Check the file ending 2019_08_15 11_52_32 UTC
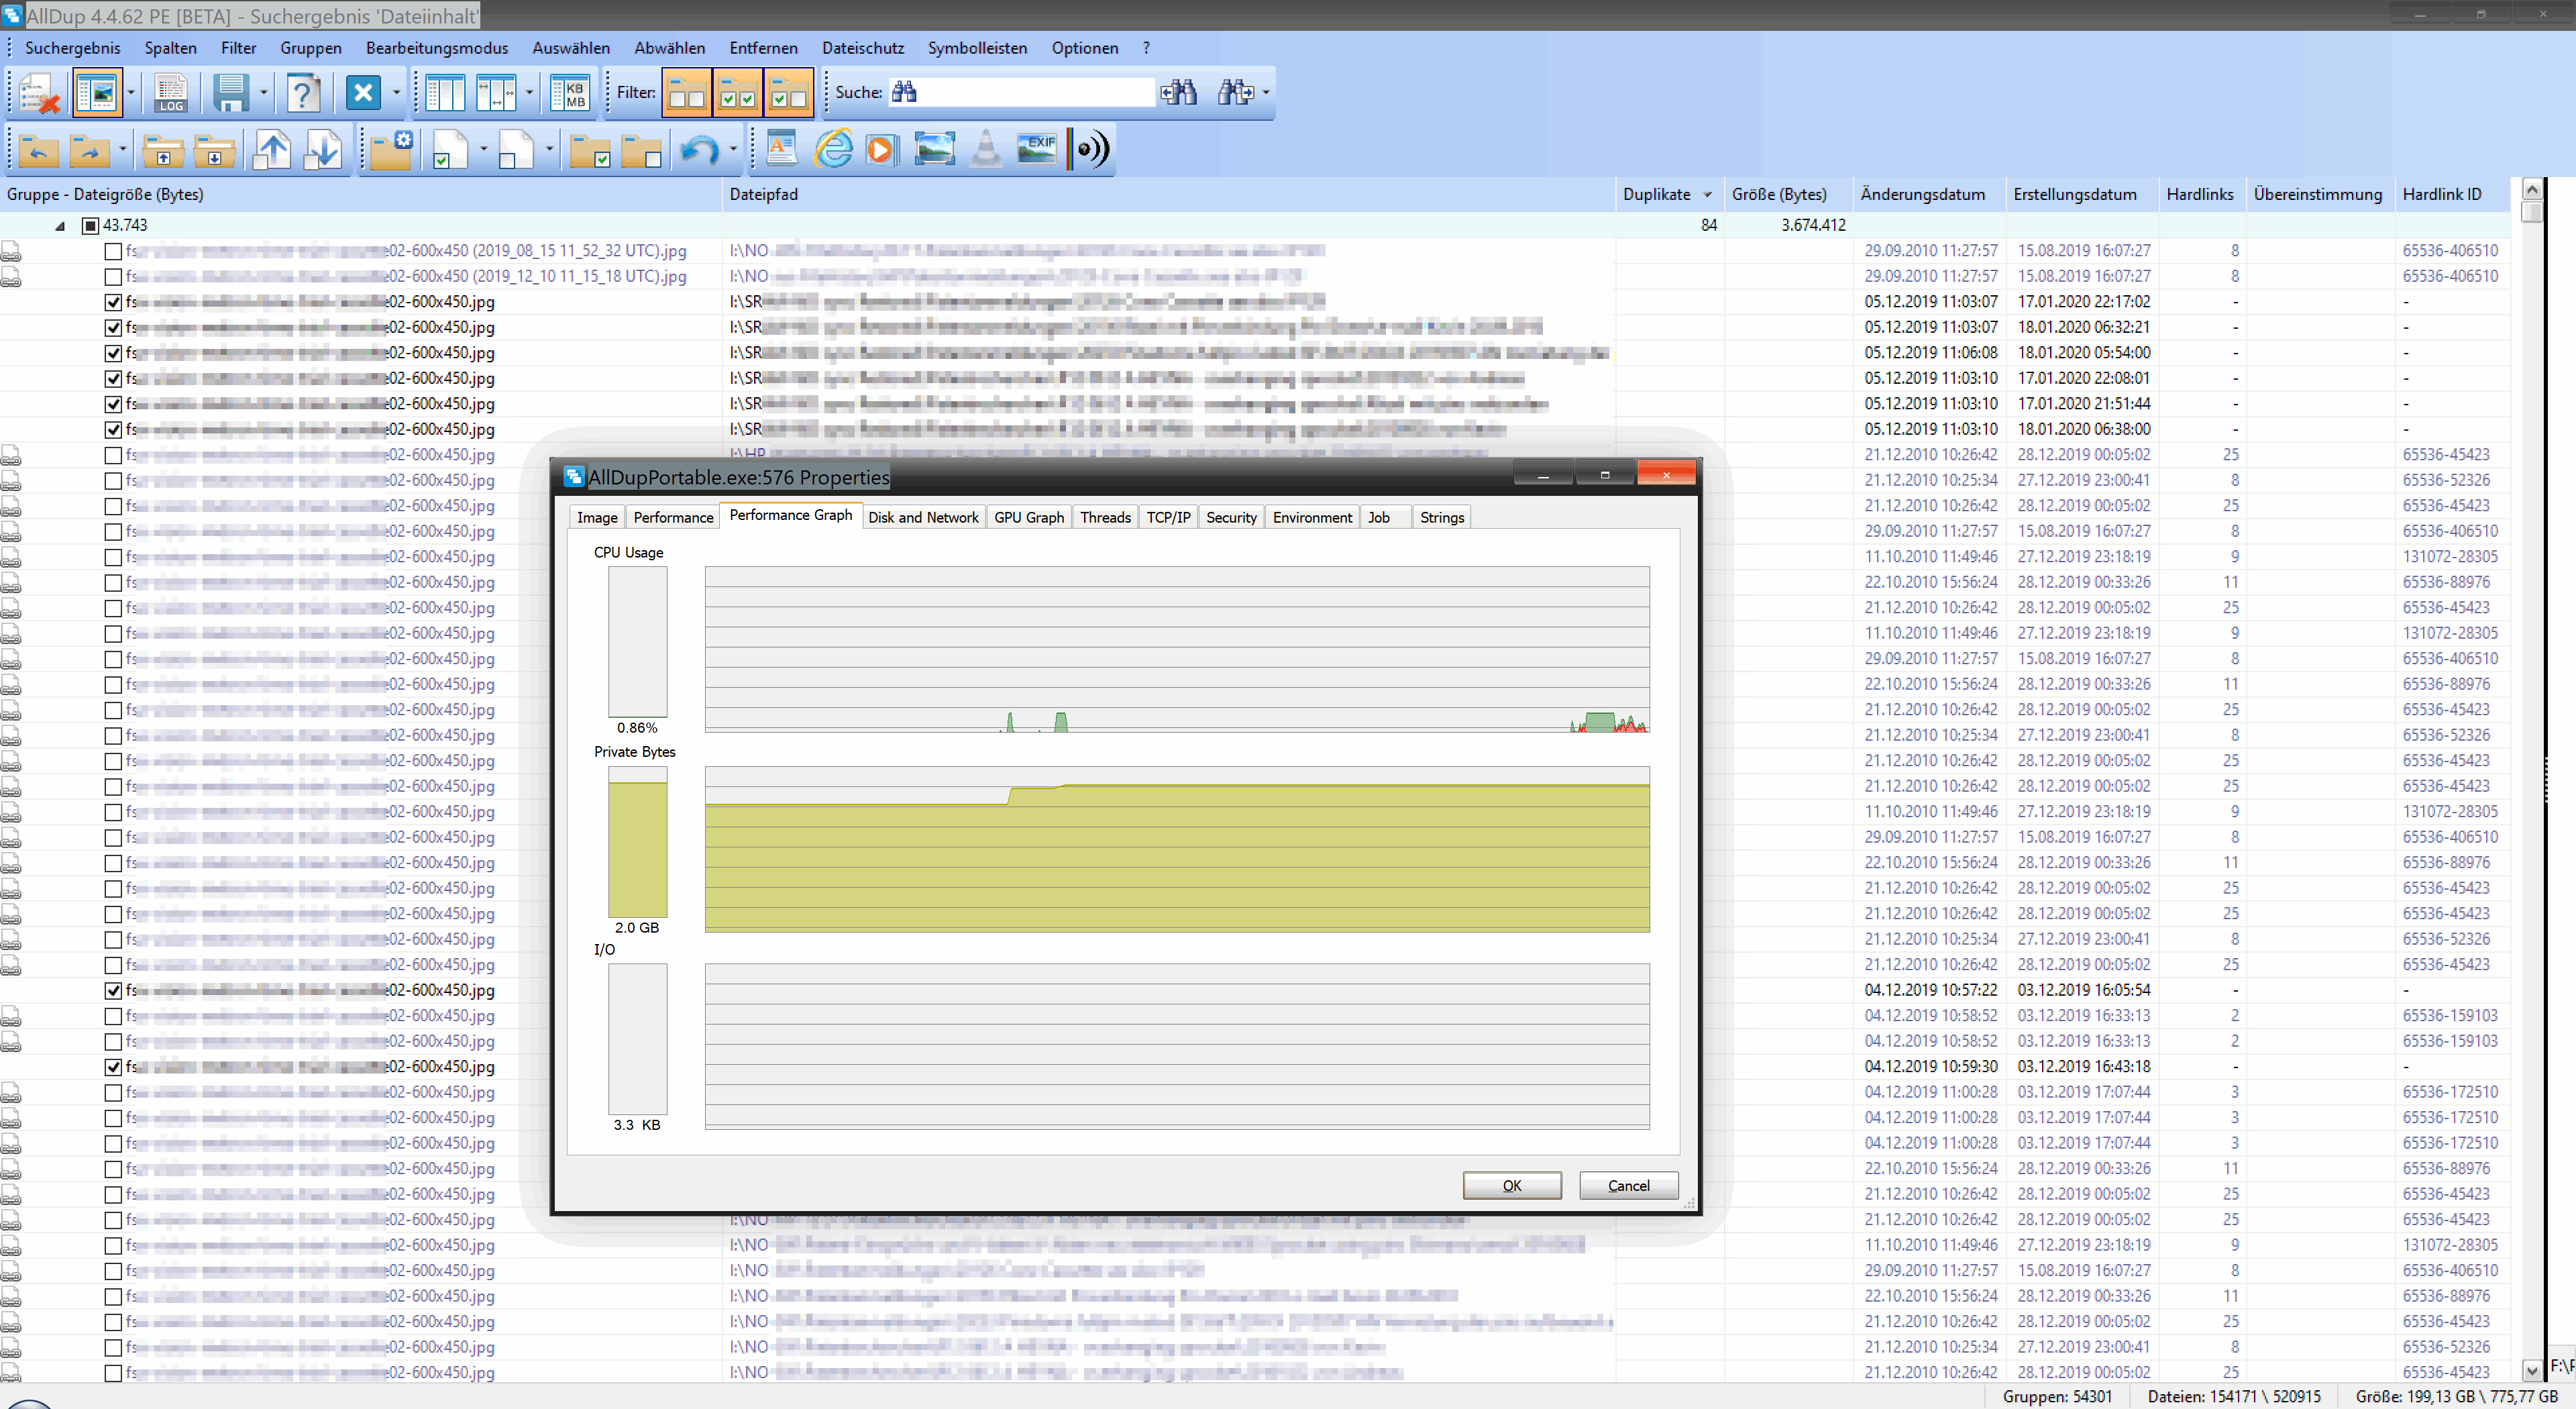Screen dimensions: 2576x1409 tap(113, 251)
